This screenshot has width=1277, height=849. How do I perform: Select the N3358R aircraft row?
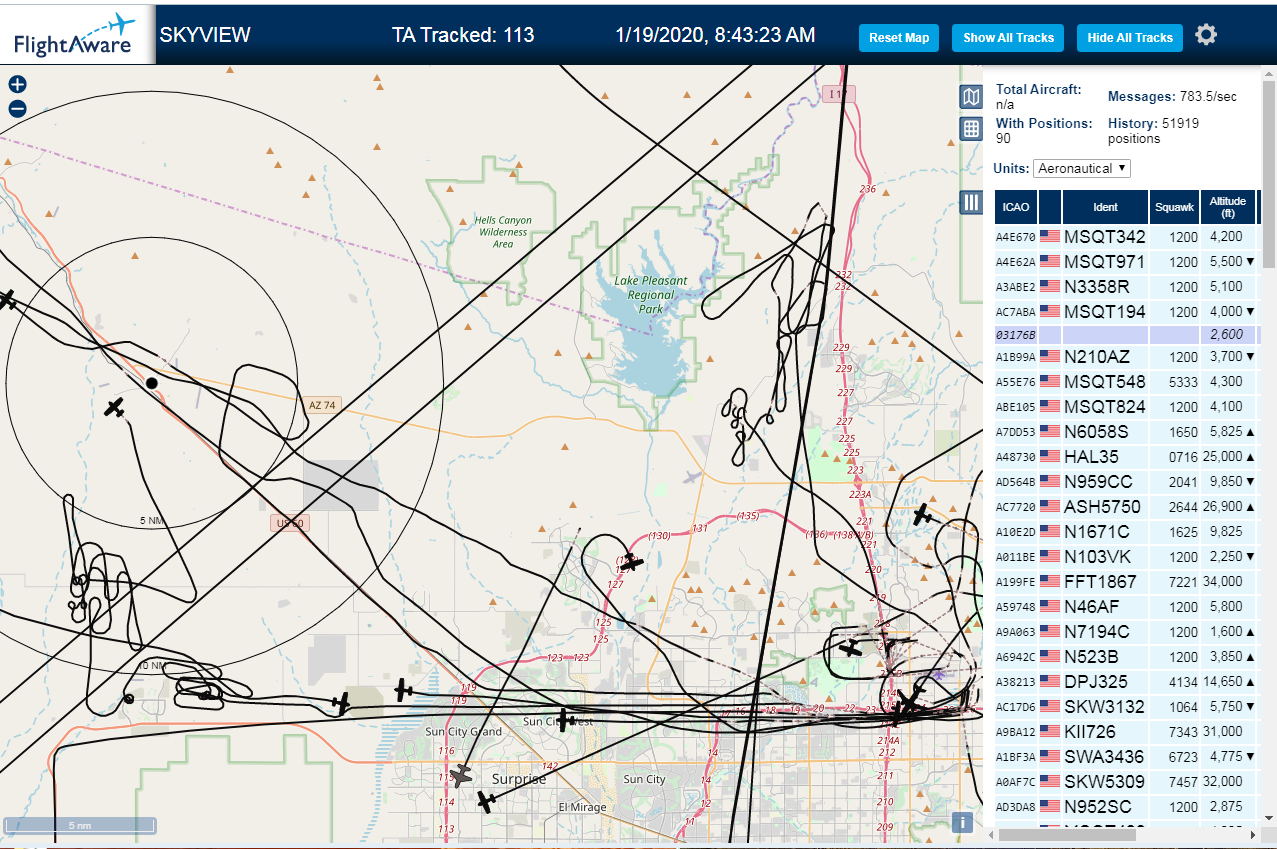coord(1128,287)
